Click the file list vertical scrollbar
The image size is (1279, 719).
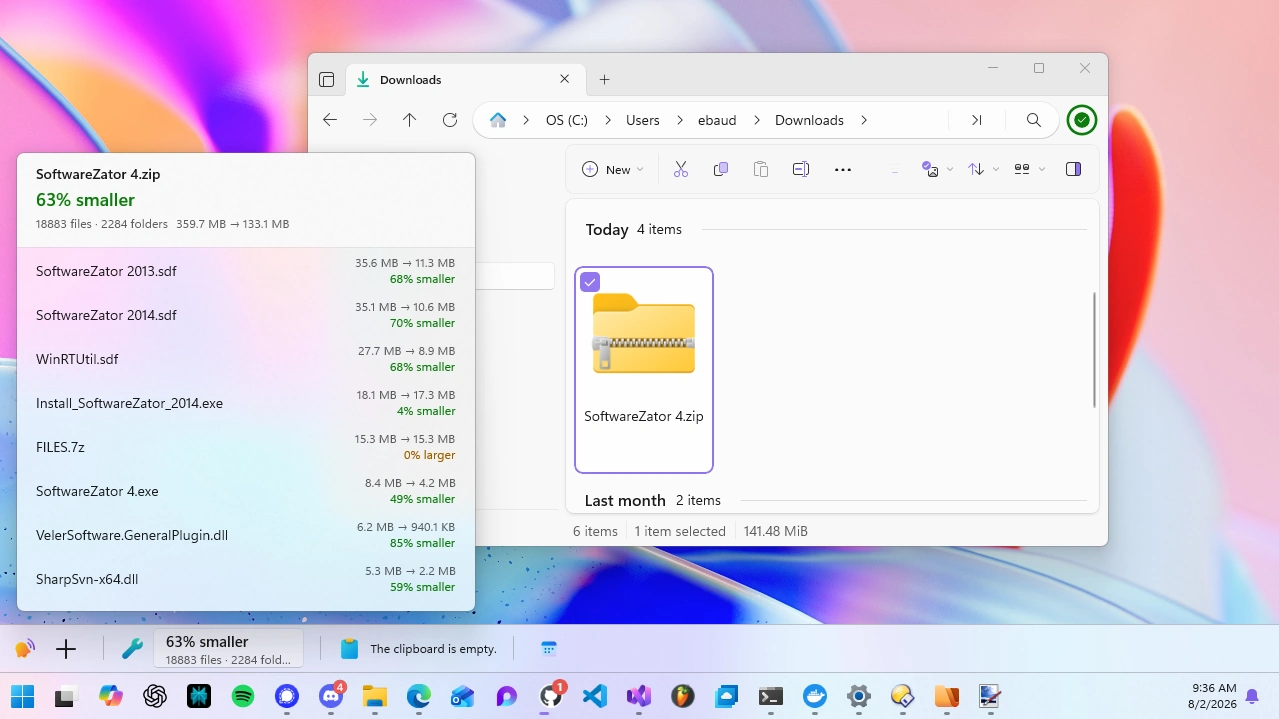pos(1094,350)
